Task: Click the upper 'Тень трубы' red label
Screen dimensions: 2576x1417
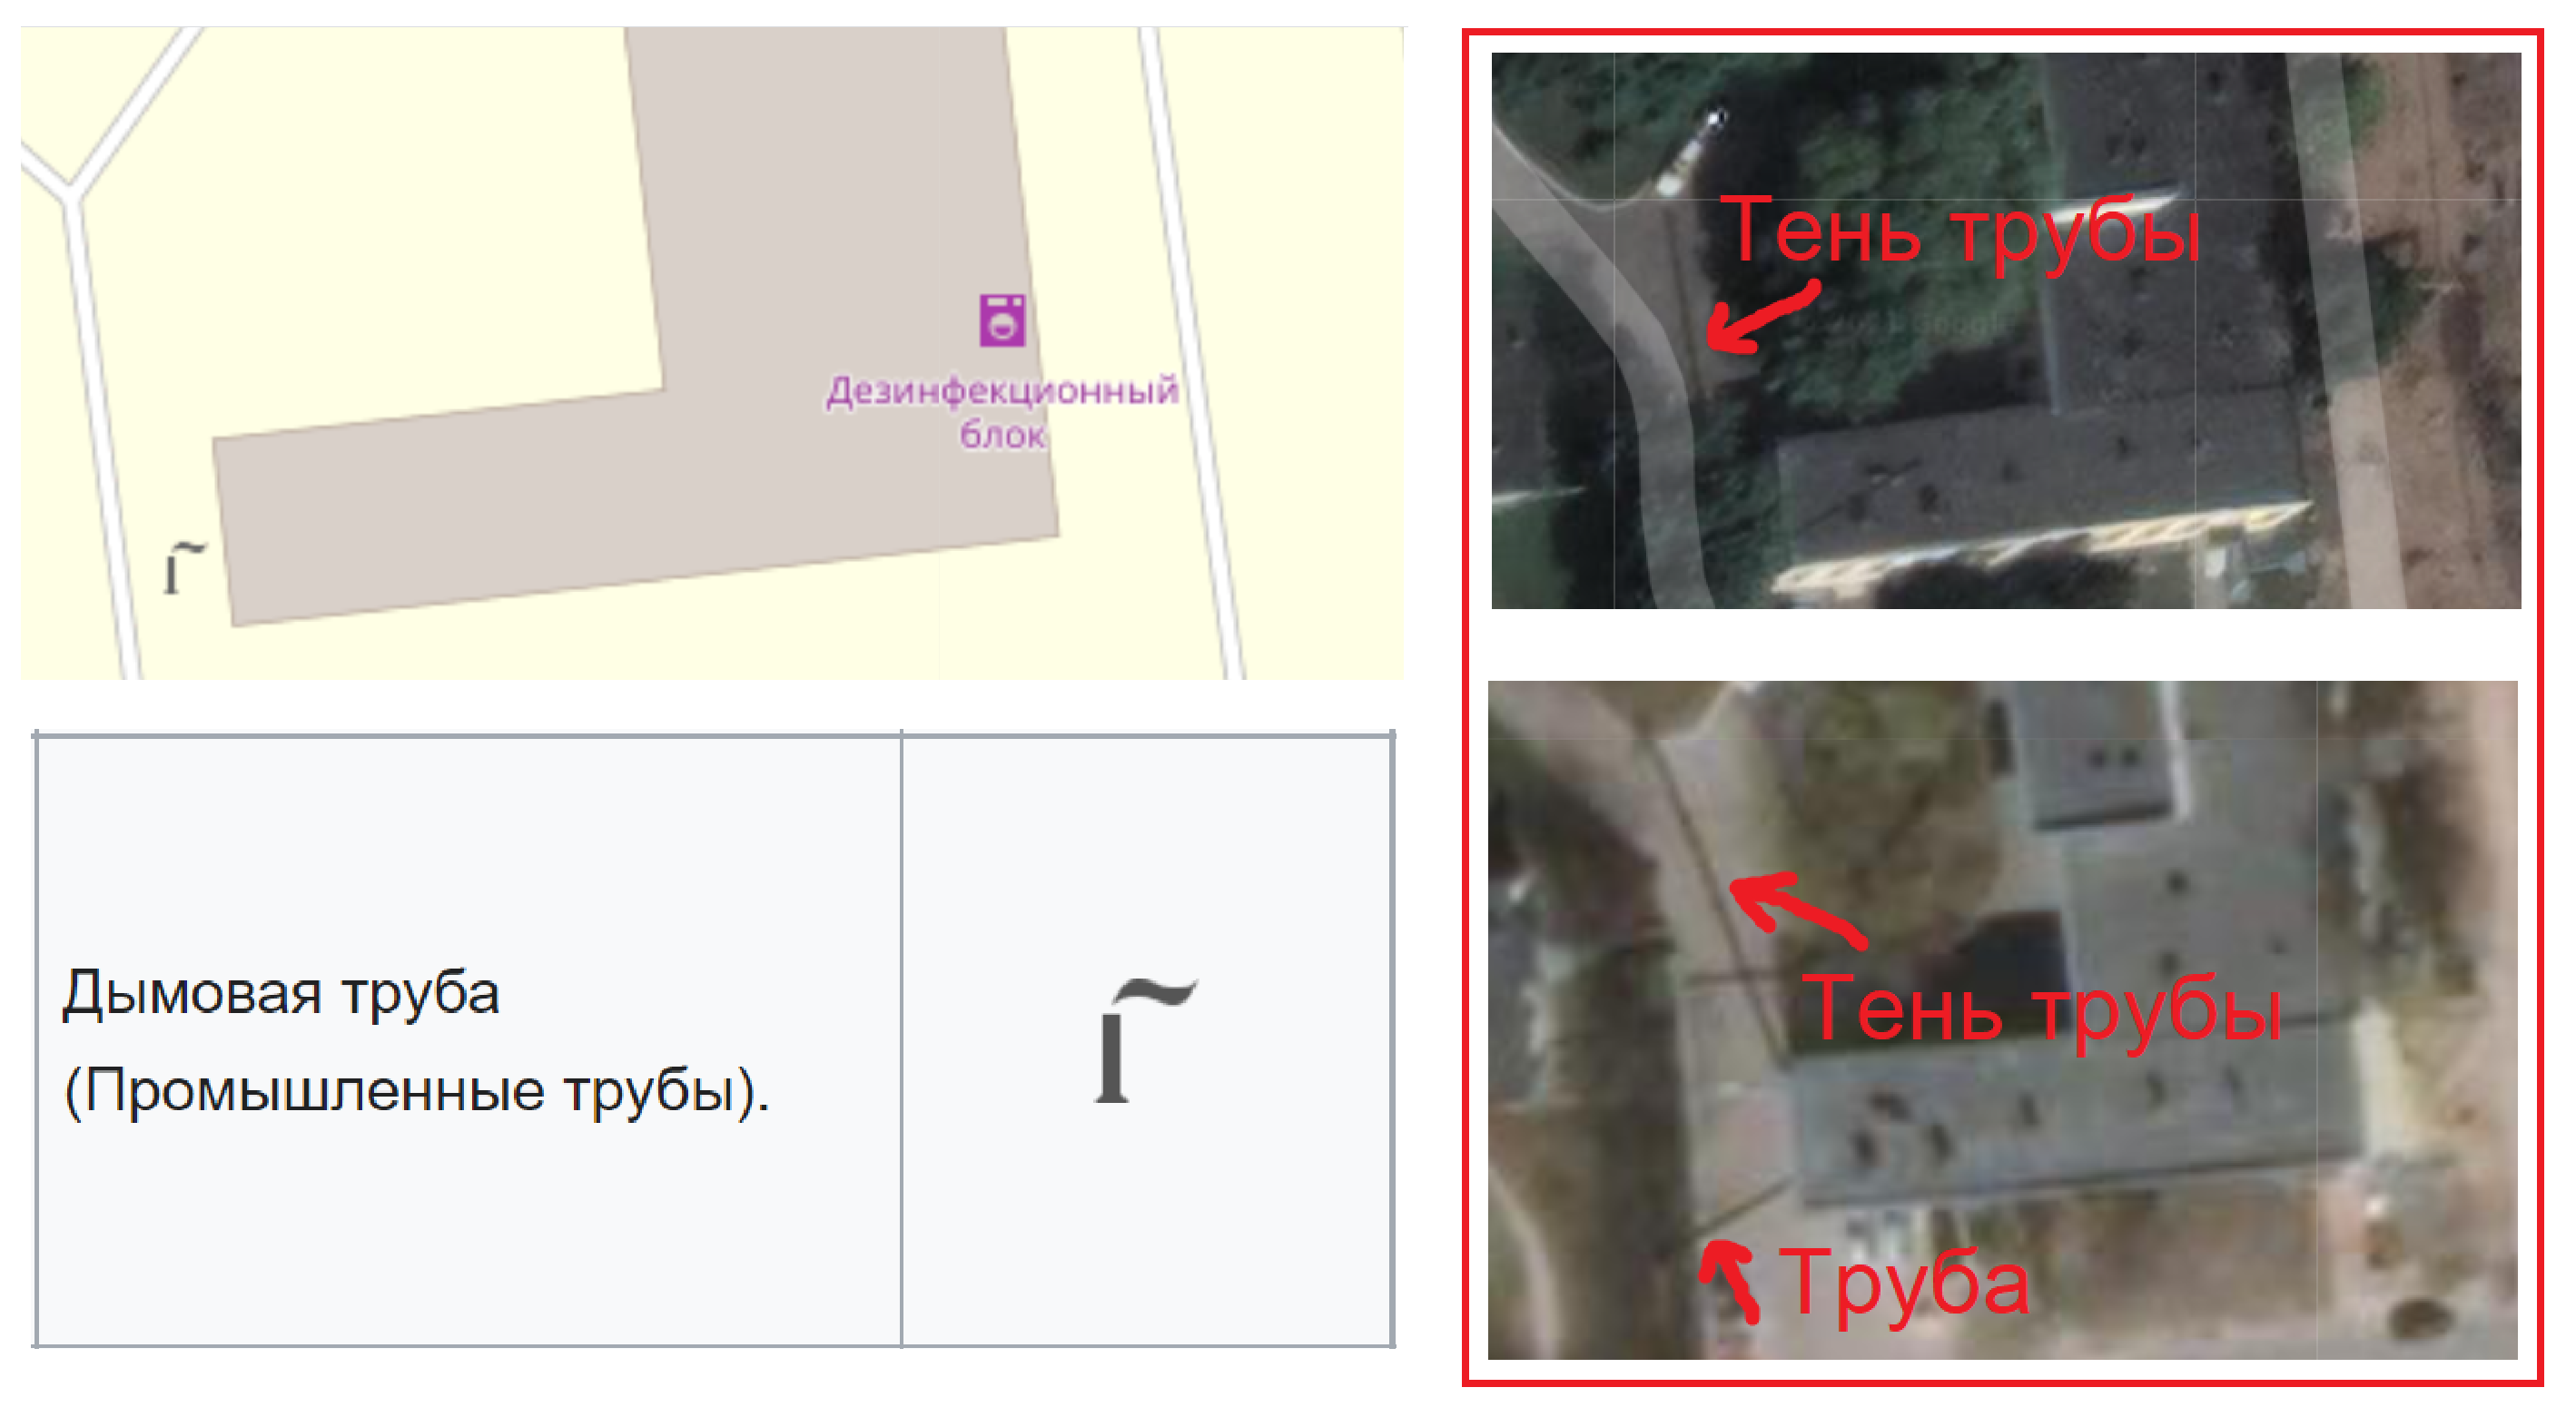Action: click(x=1961, y=231)
